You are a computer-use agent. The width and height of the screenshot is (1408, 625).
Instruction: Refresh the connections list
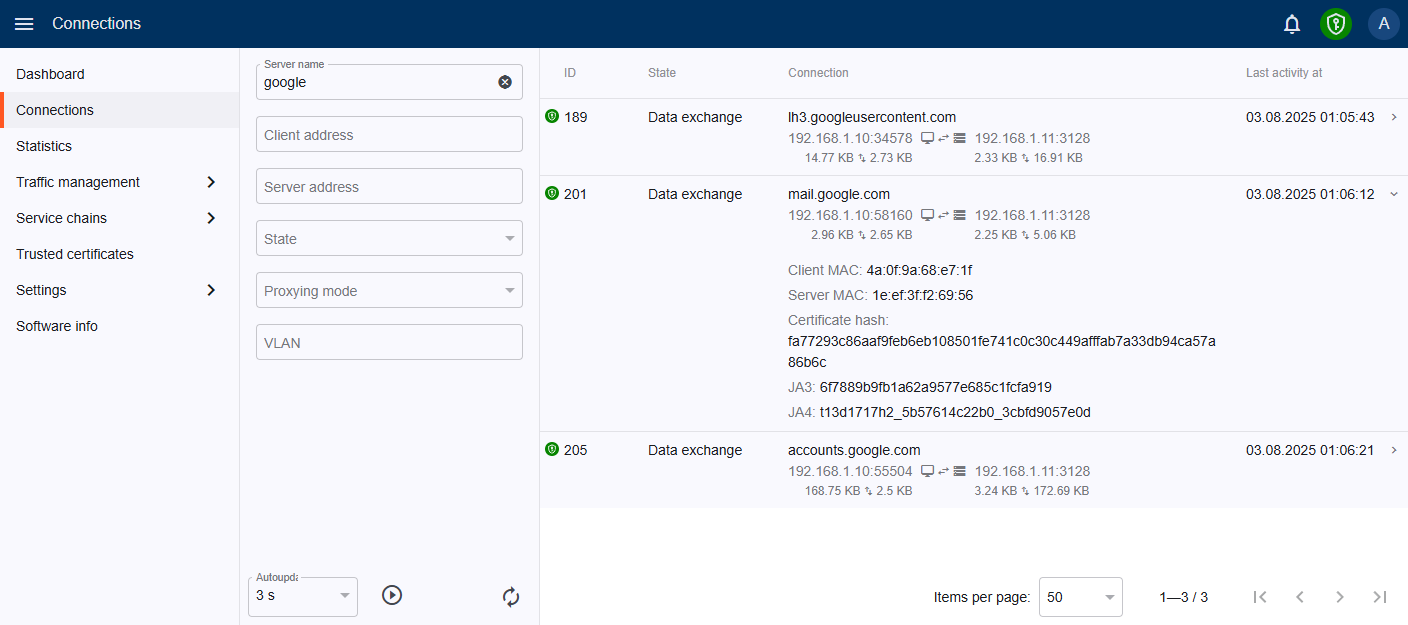tap(511, 597)
